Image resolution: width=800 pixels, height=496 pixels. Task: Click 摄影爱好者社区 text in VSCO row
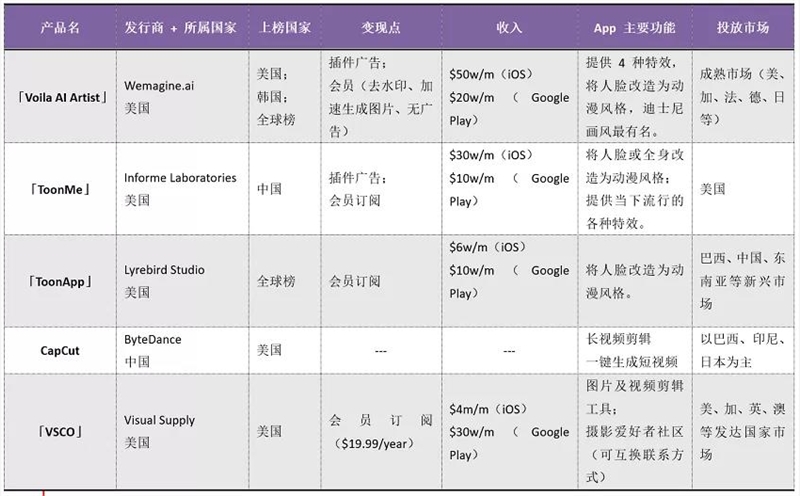[634, 432]
